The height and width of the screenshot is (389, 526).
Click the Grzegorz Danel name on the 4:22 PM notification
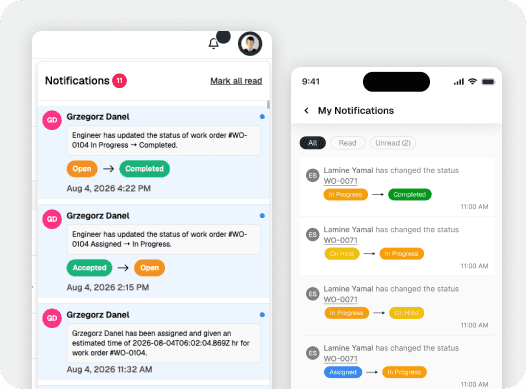pyautogui.click(x=98, y=117)
